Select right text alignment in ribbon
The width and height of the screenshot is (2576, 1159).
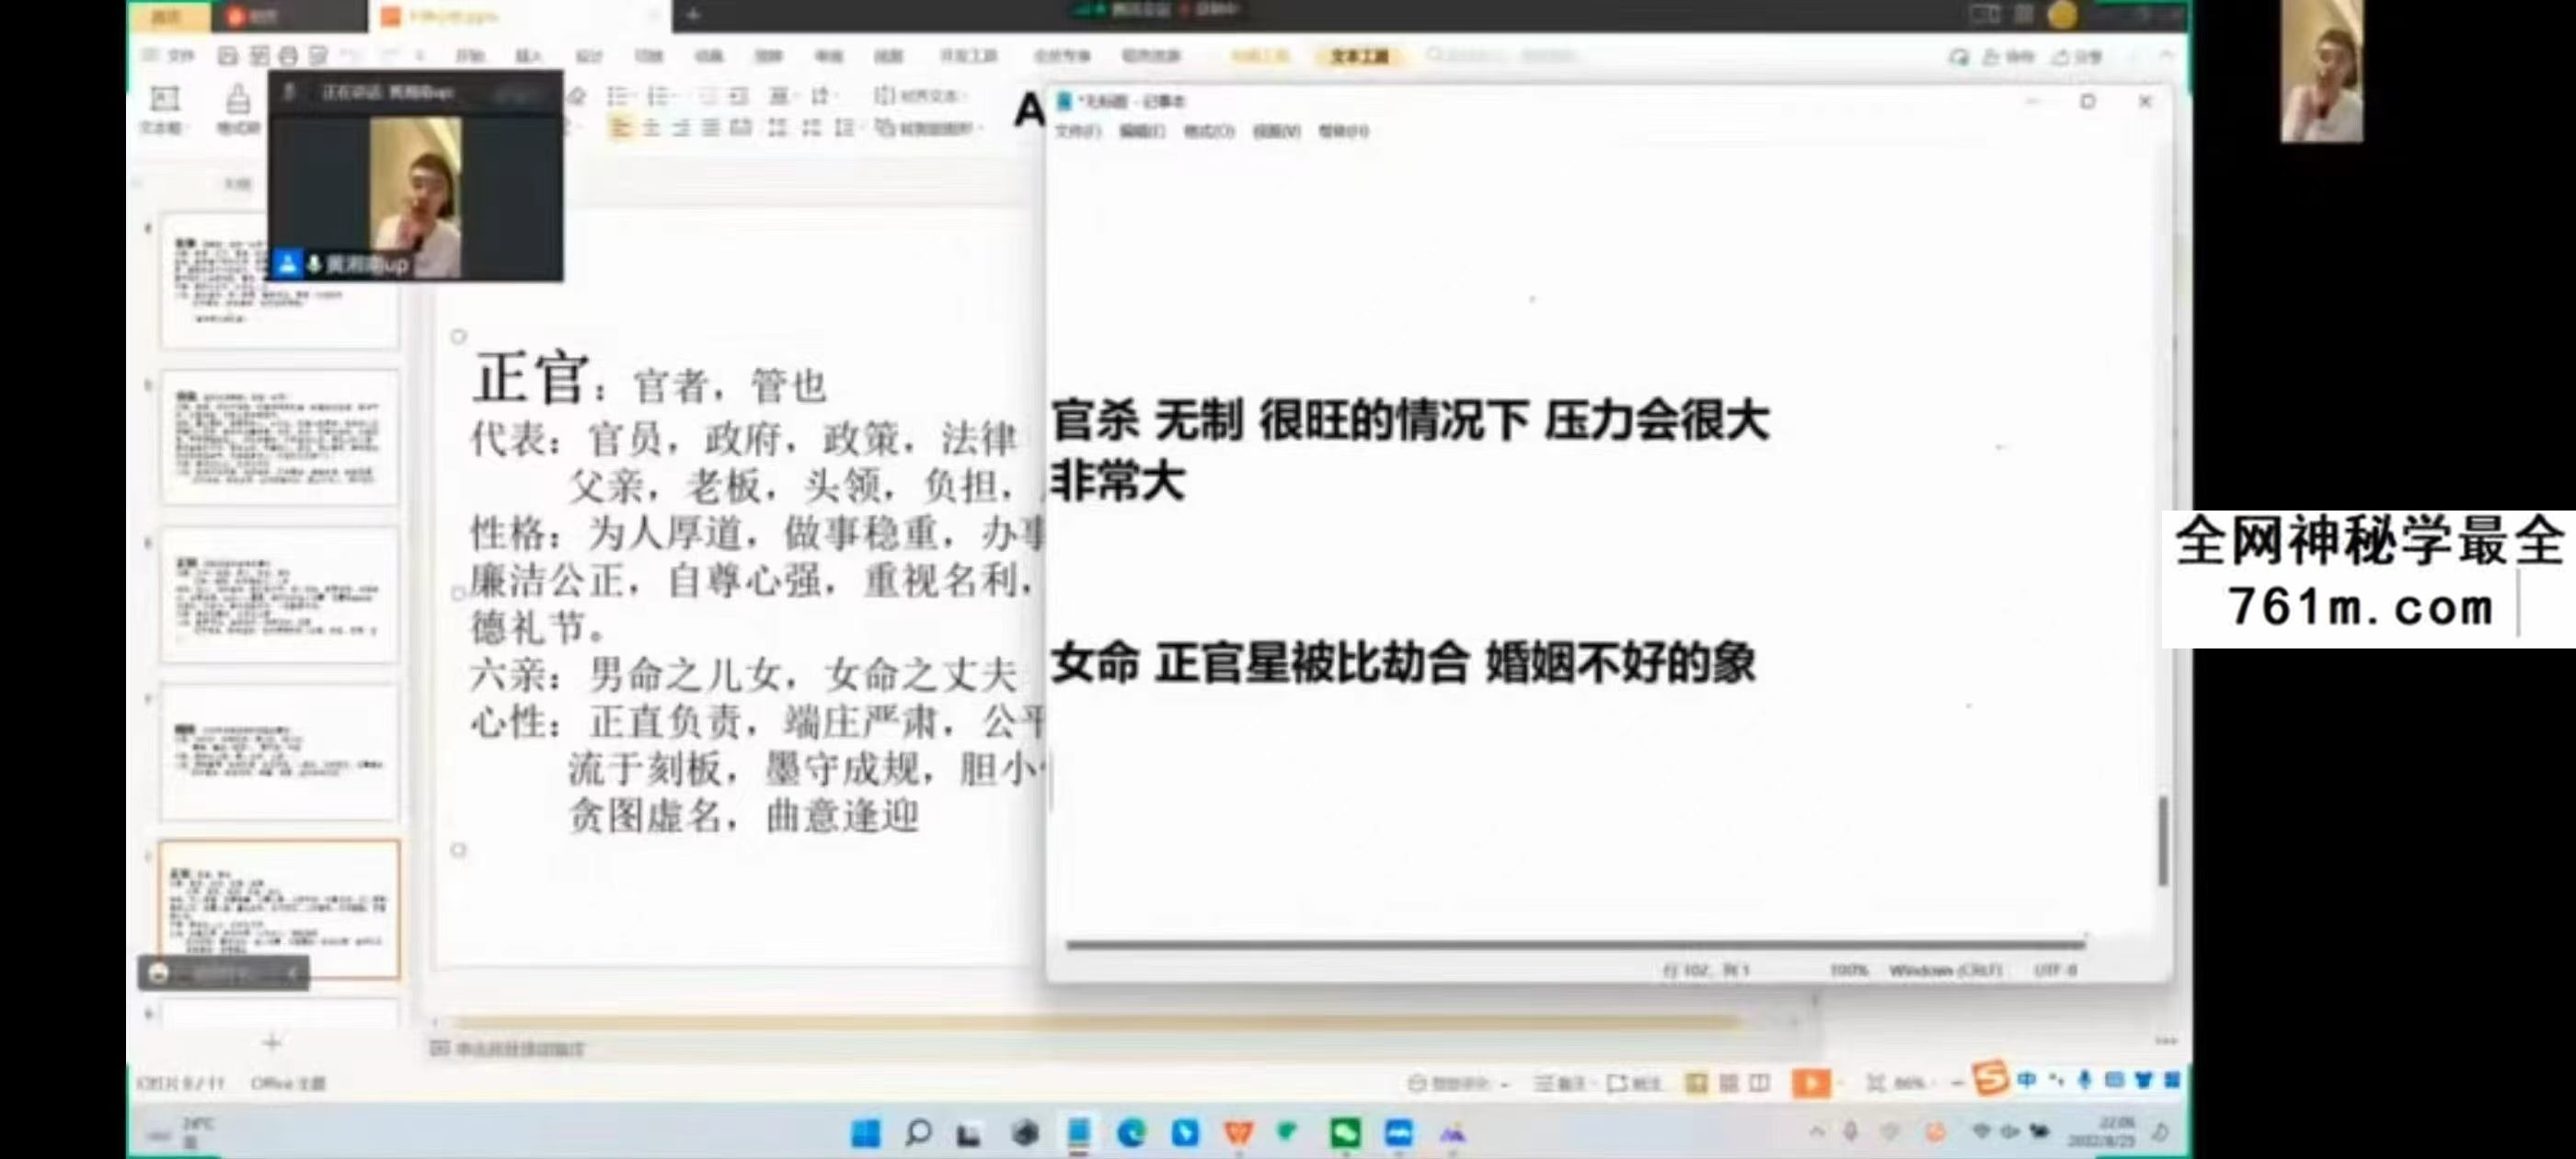pos(681,128)
